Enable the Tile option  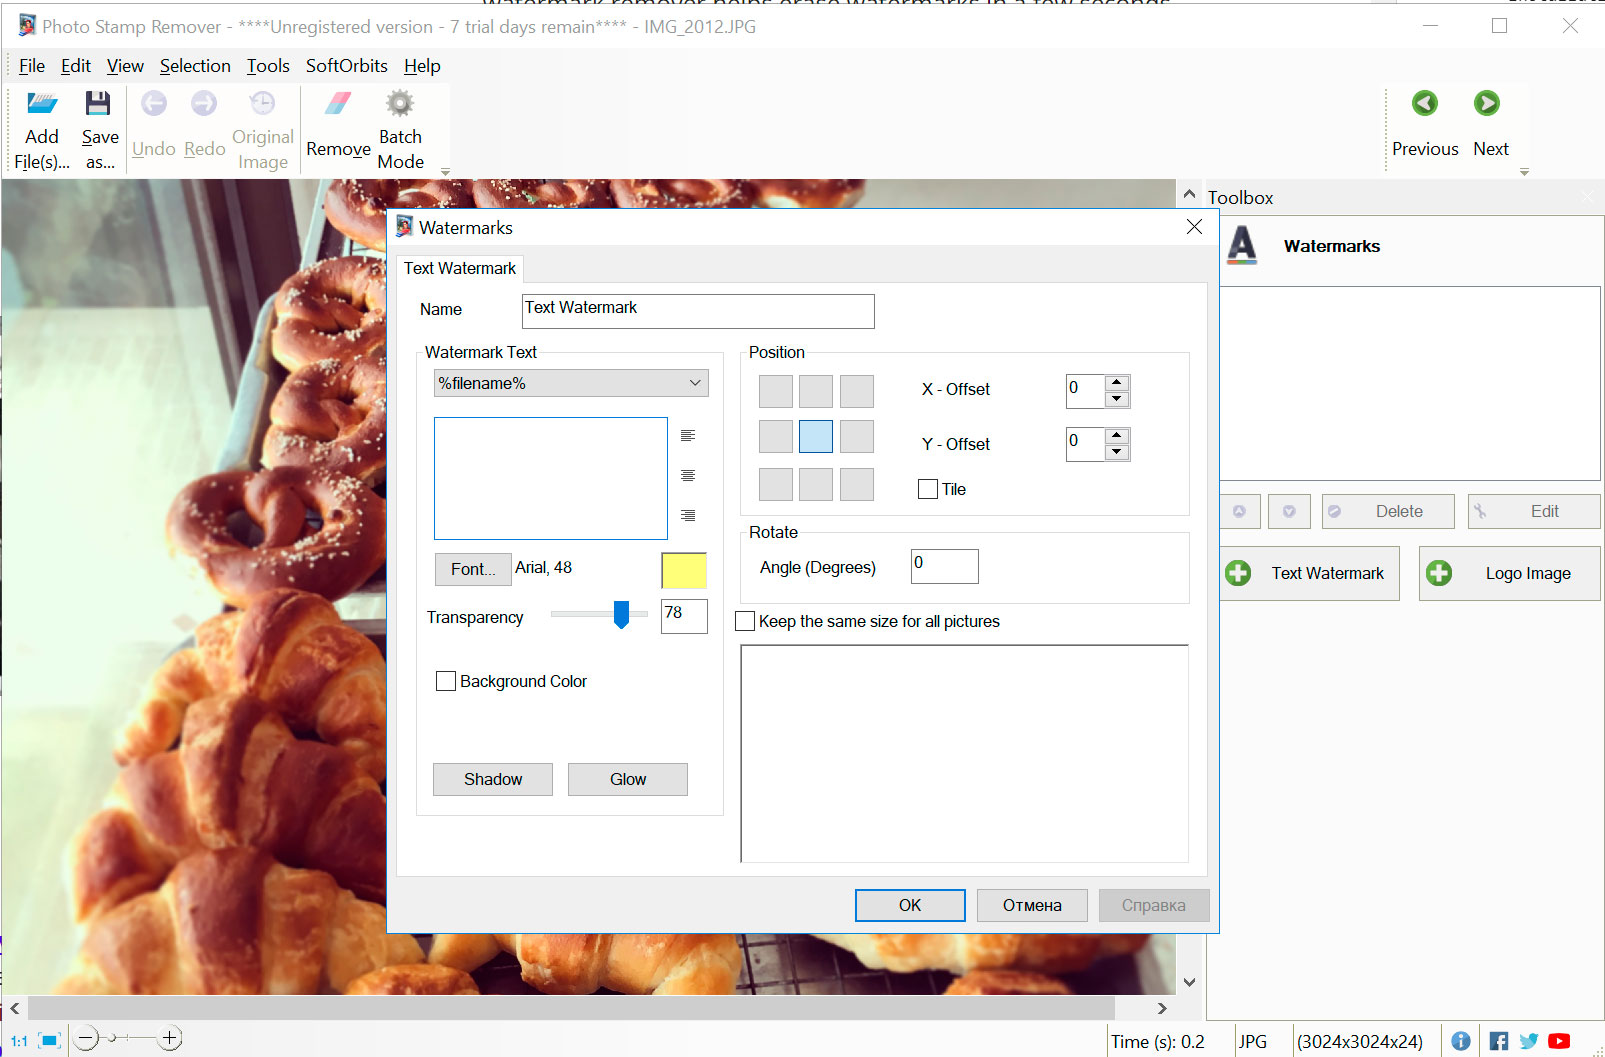pos(927,489)
